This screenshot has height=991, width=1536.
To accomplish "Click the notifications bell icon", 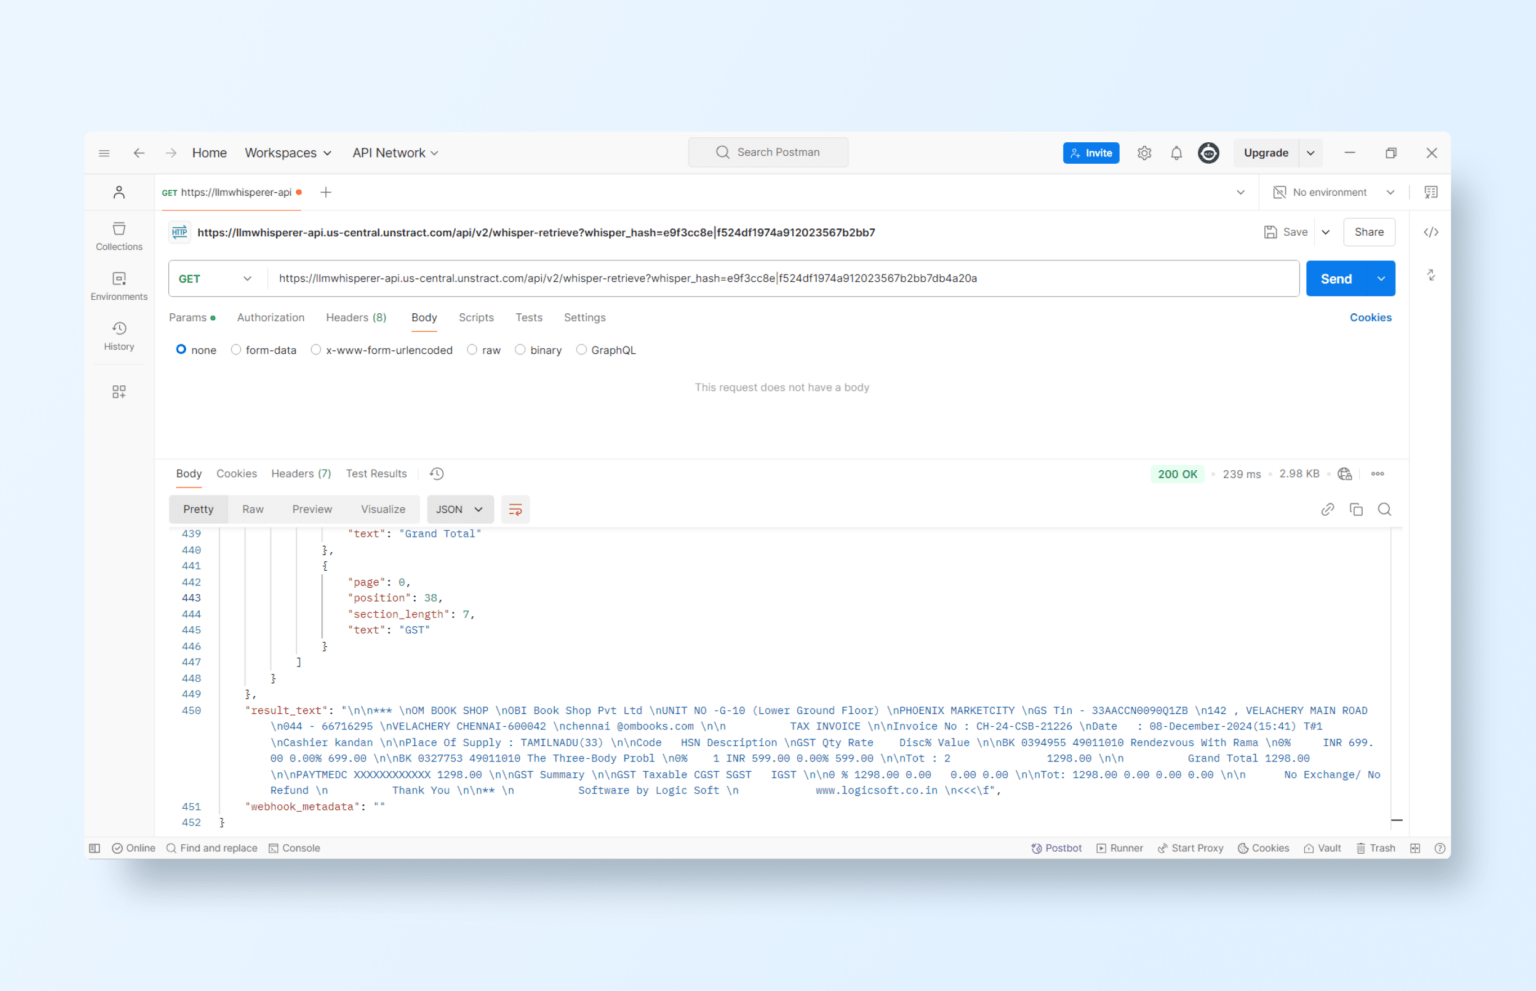I will [1176, 152].
